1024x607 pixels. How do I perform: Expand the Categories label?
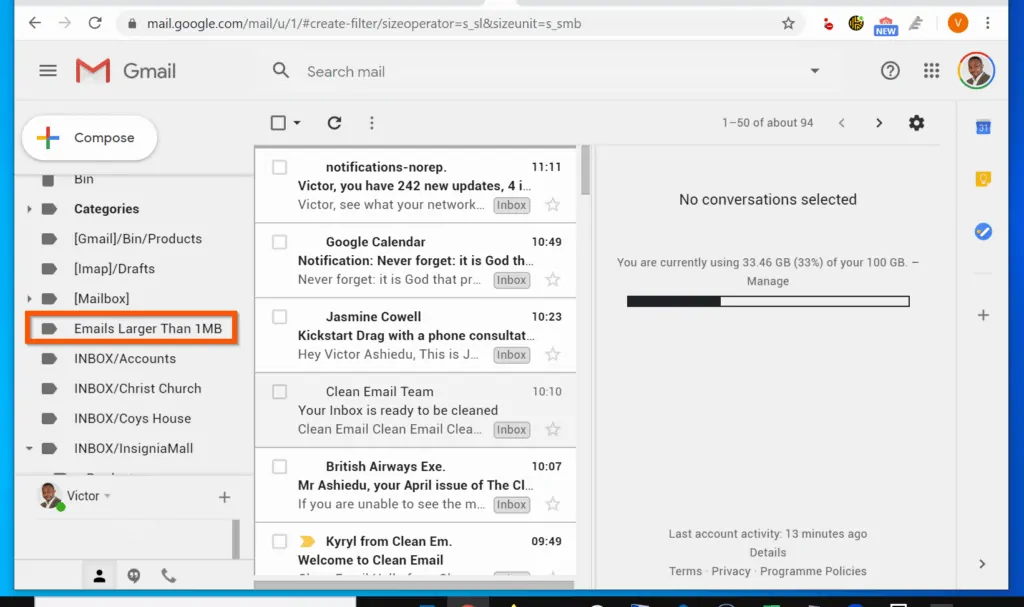click(29, 209)
